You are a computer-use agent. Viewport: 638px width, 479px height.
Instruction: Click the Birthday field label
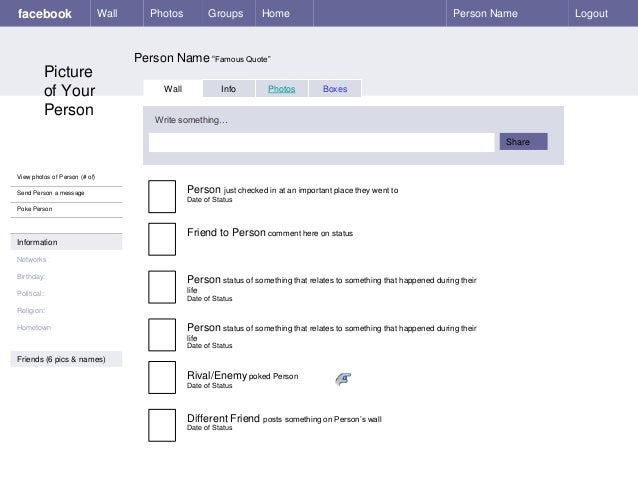pos(31,277)
